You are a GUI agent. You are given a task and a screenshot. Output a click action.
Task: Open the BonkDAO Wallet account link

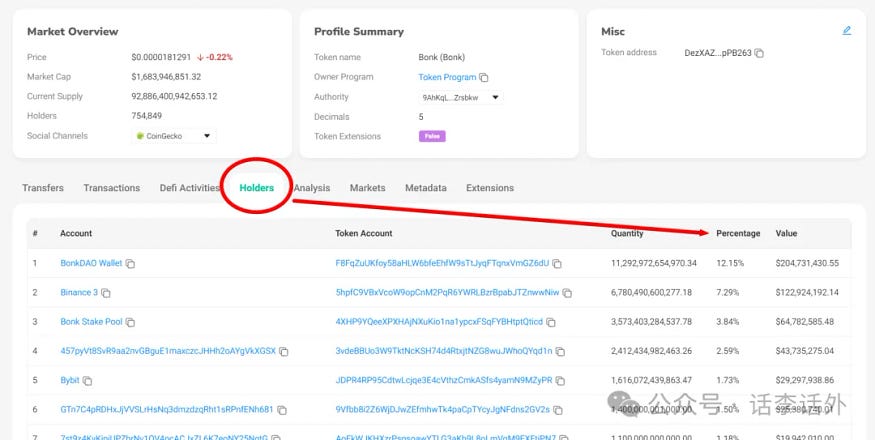click(91, 263)
